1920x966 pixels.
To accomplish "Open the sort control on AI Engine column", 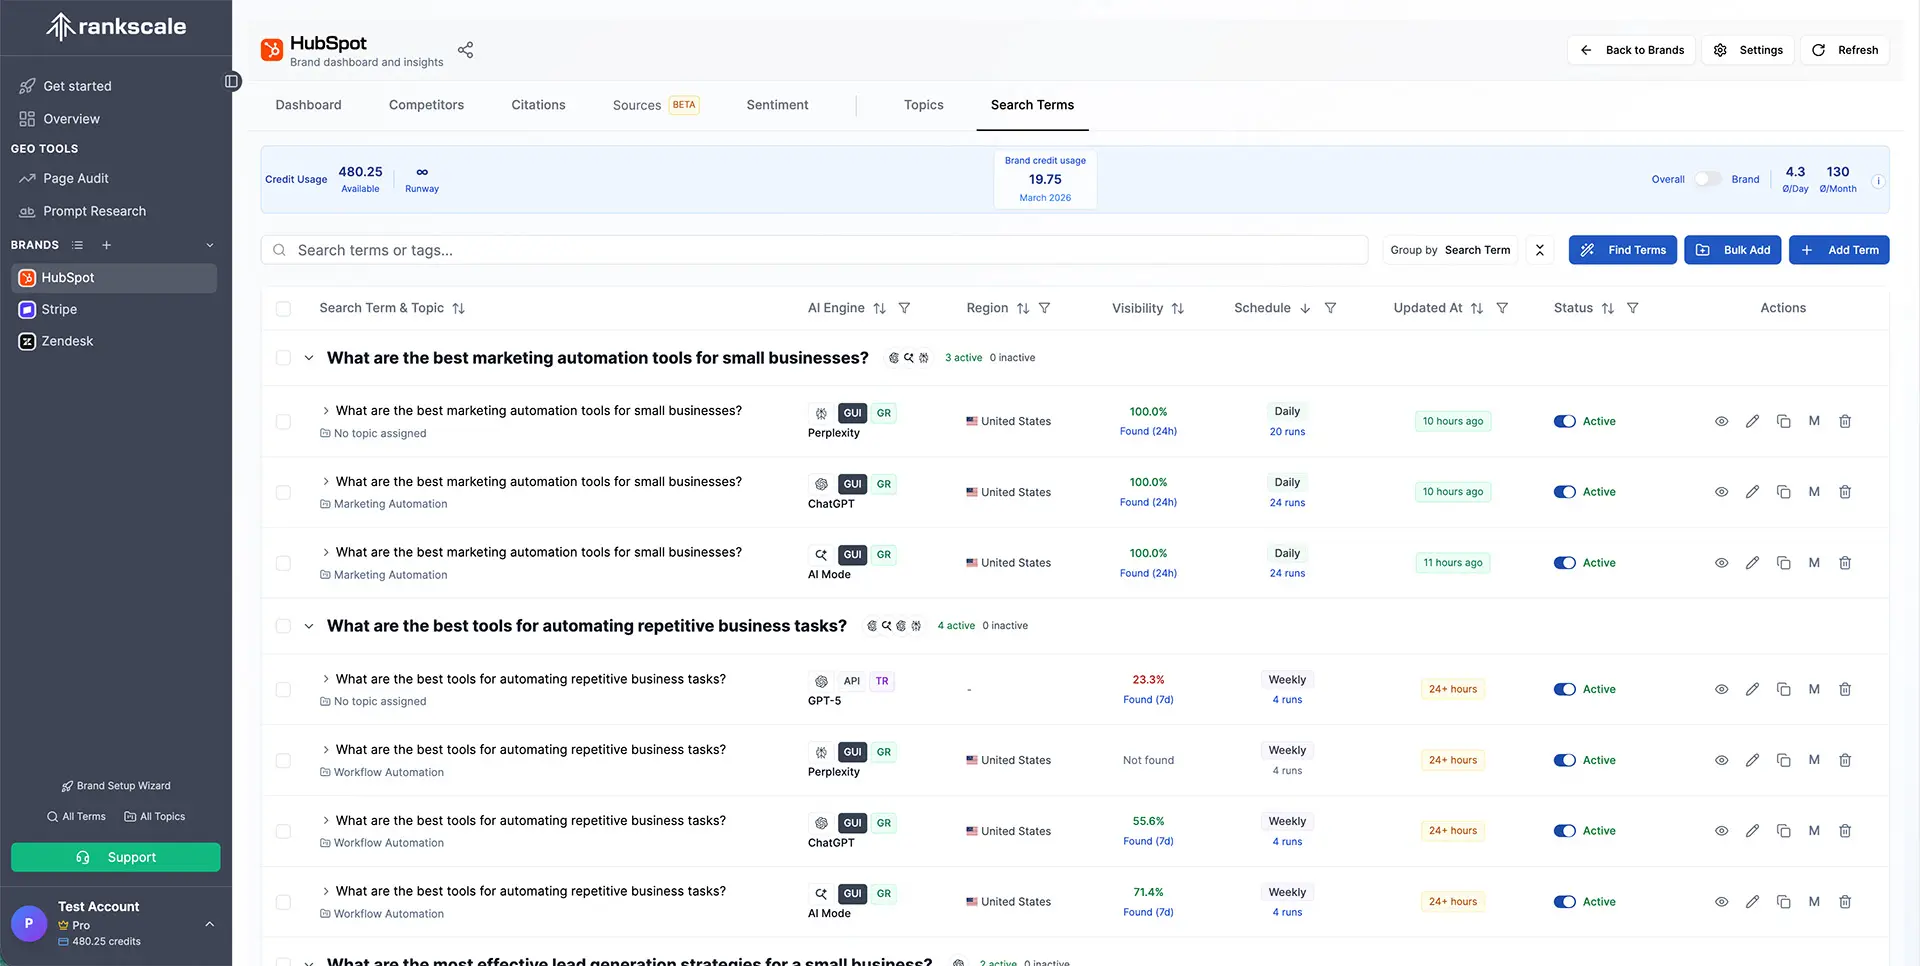I will coord(879,308).
